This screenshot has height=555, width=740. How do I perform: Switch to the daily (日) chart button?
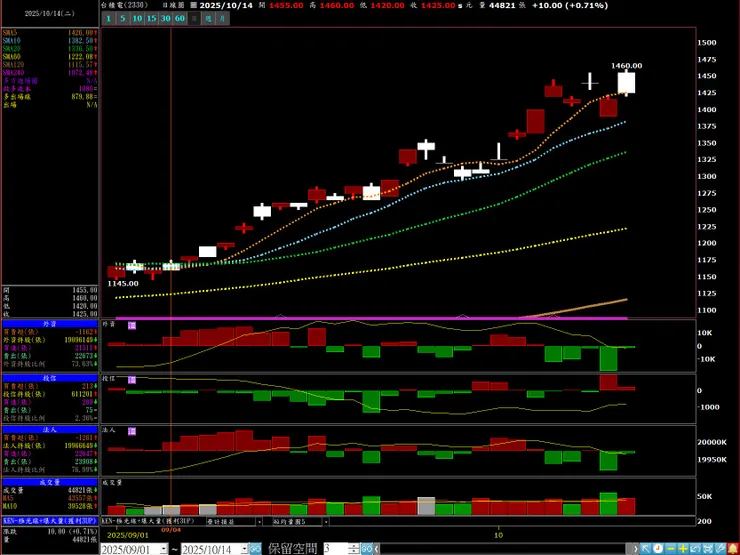193,18
